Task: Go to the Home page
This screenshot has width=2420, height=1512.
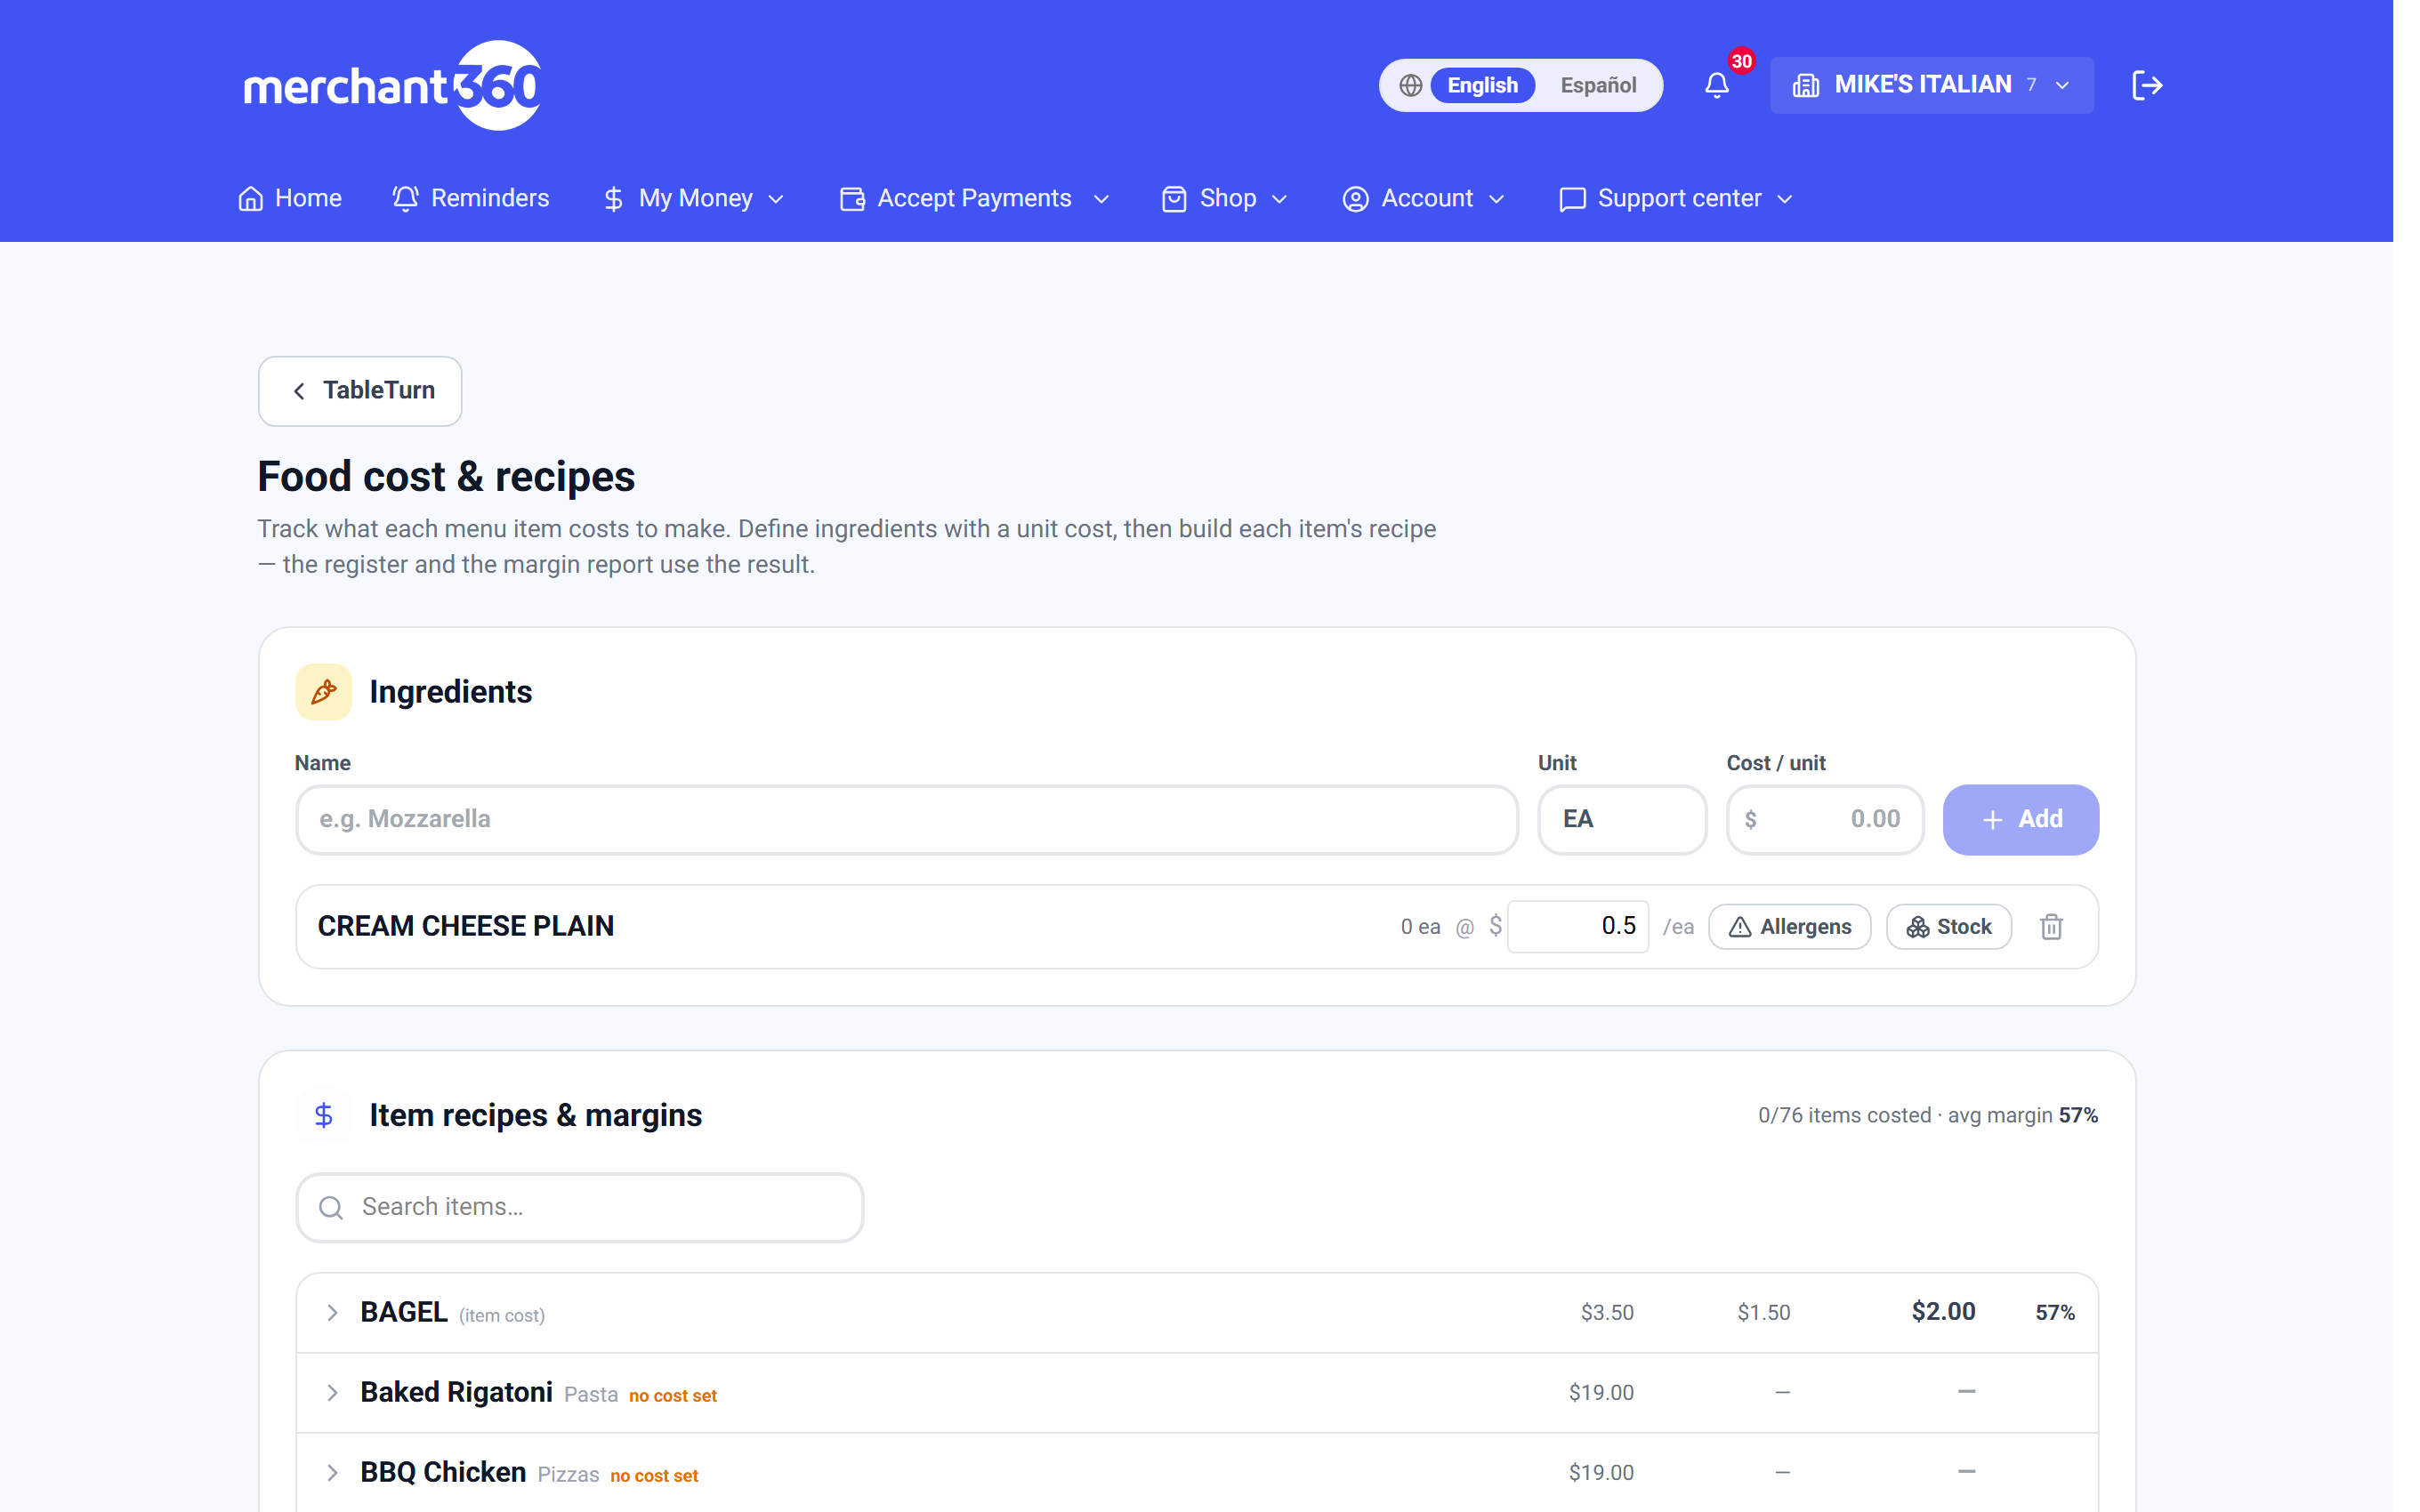Action: [290, 199]
